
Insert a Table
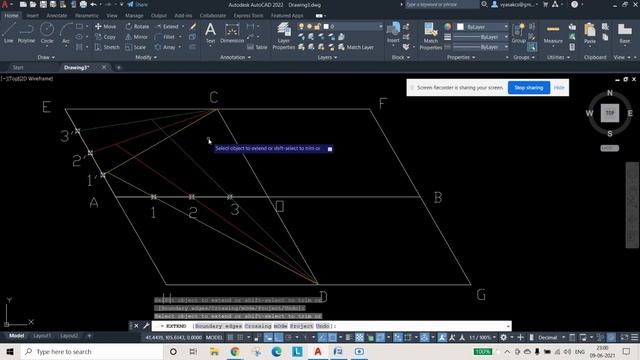257,47
